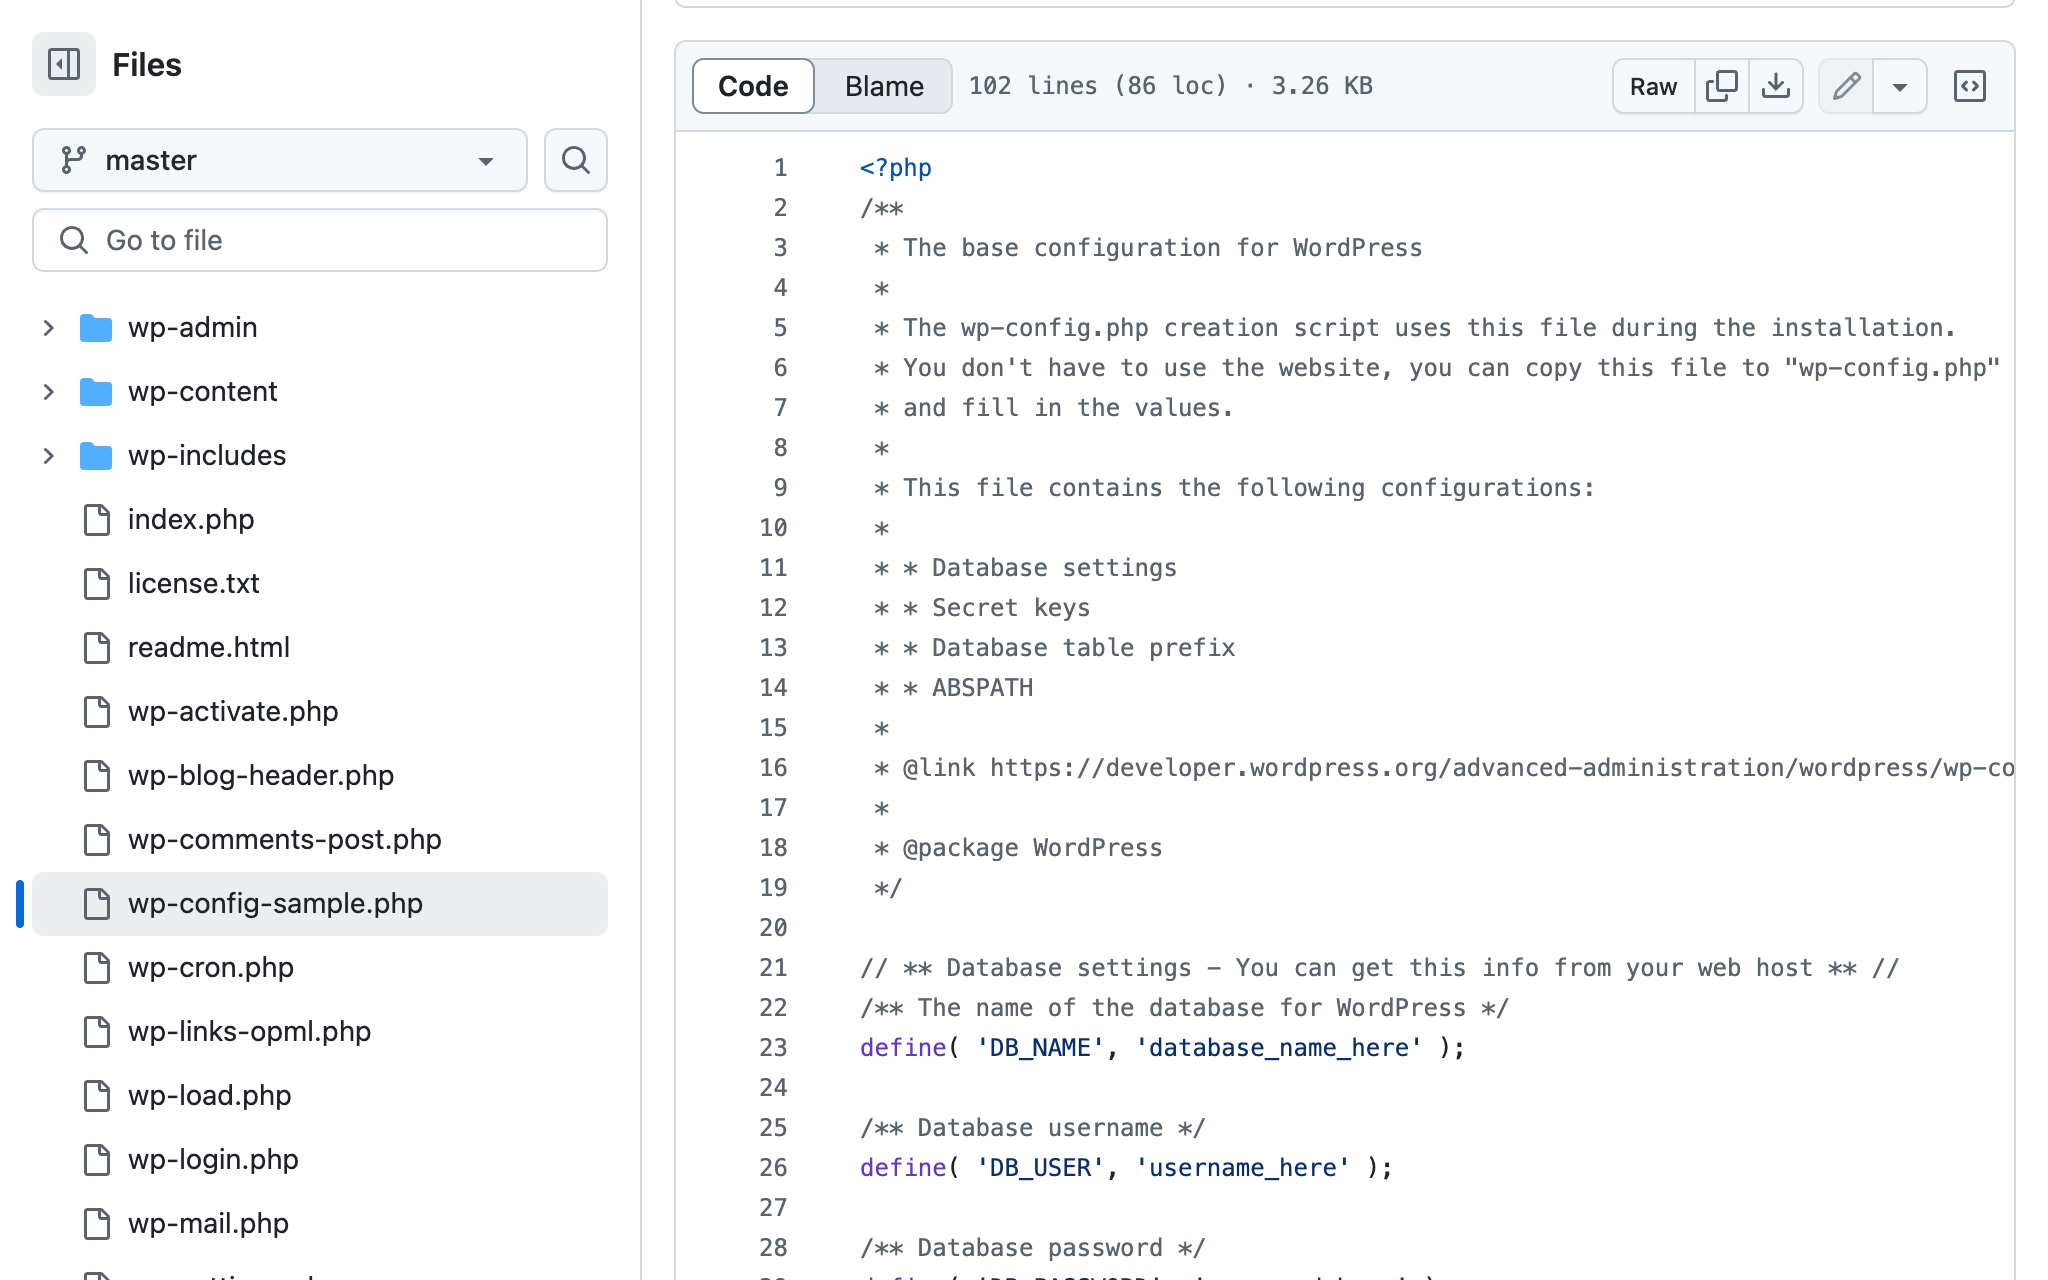Viewport: 2048px width, 1280px height.
Task: Click the '@package WordPress' comment line
Action: [x=1018, y=848]
